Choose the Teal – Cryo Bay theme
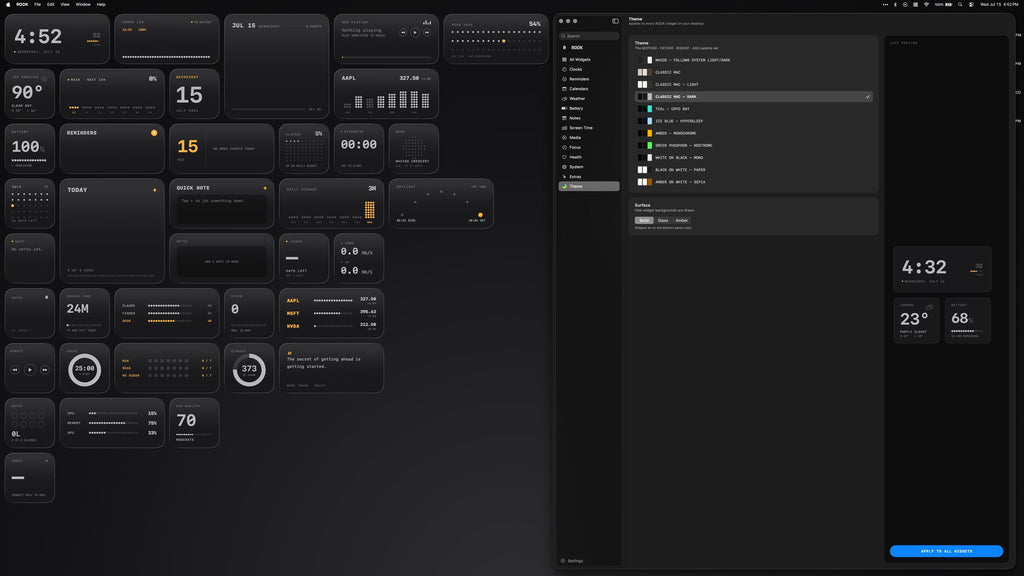1024x576 pixels. (754, 108)
